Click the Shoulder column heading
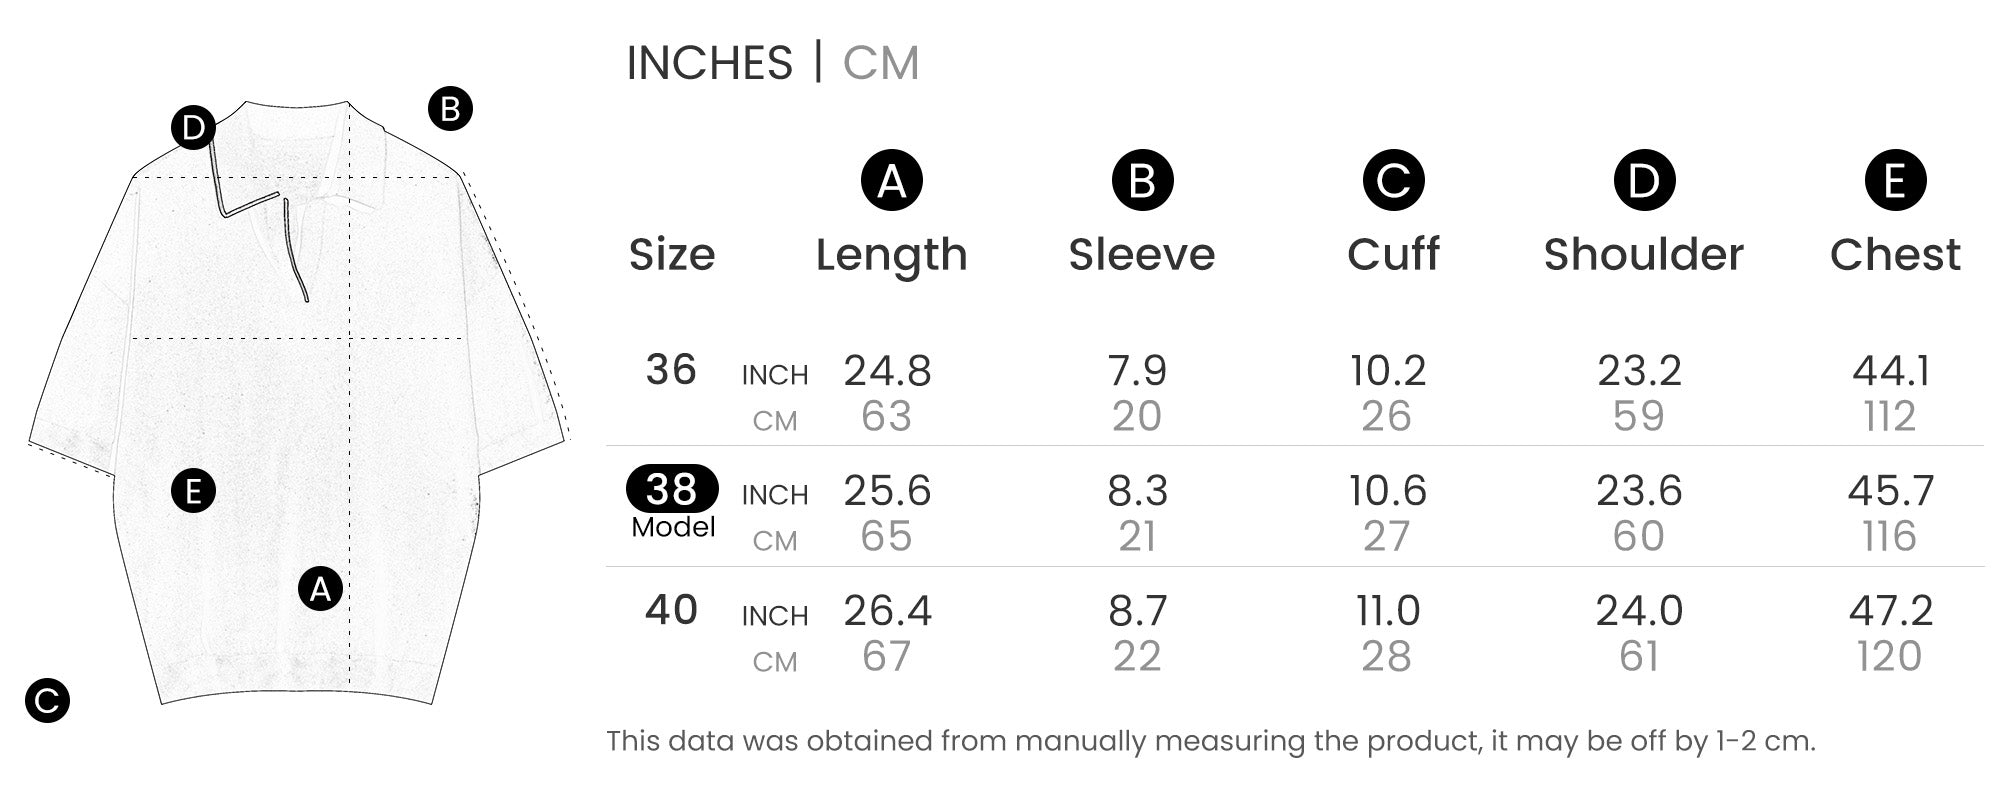The image size is (2000, 806). [x=1644, y=255]
